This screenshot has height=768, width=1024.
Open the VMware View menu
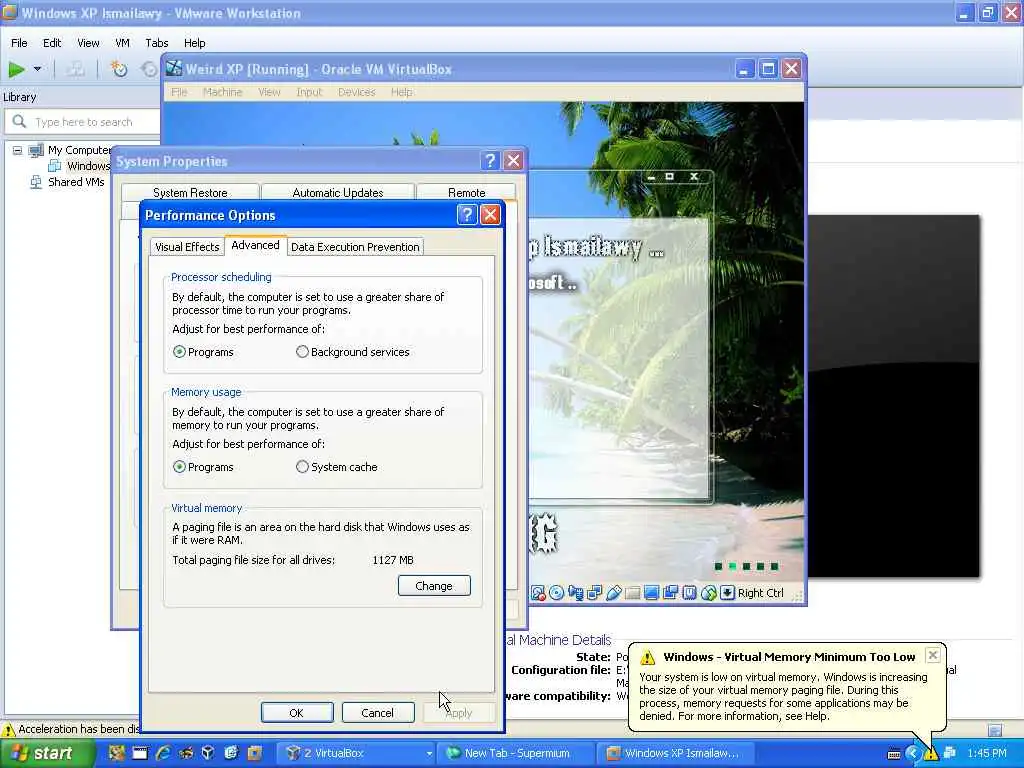(88, 43)
